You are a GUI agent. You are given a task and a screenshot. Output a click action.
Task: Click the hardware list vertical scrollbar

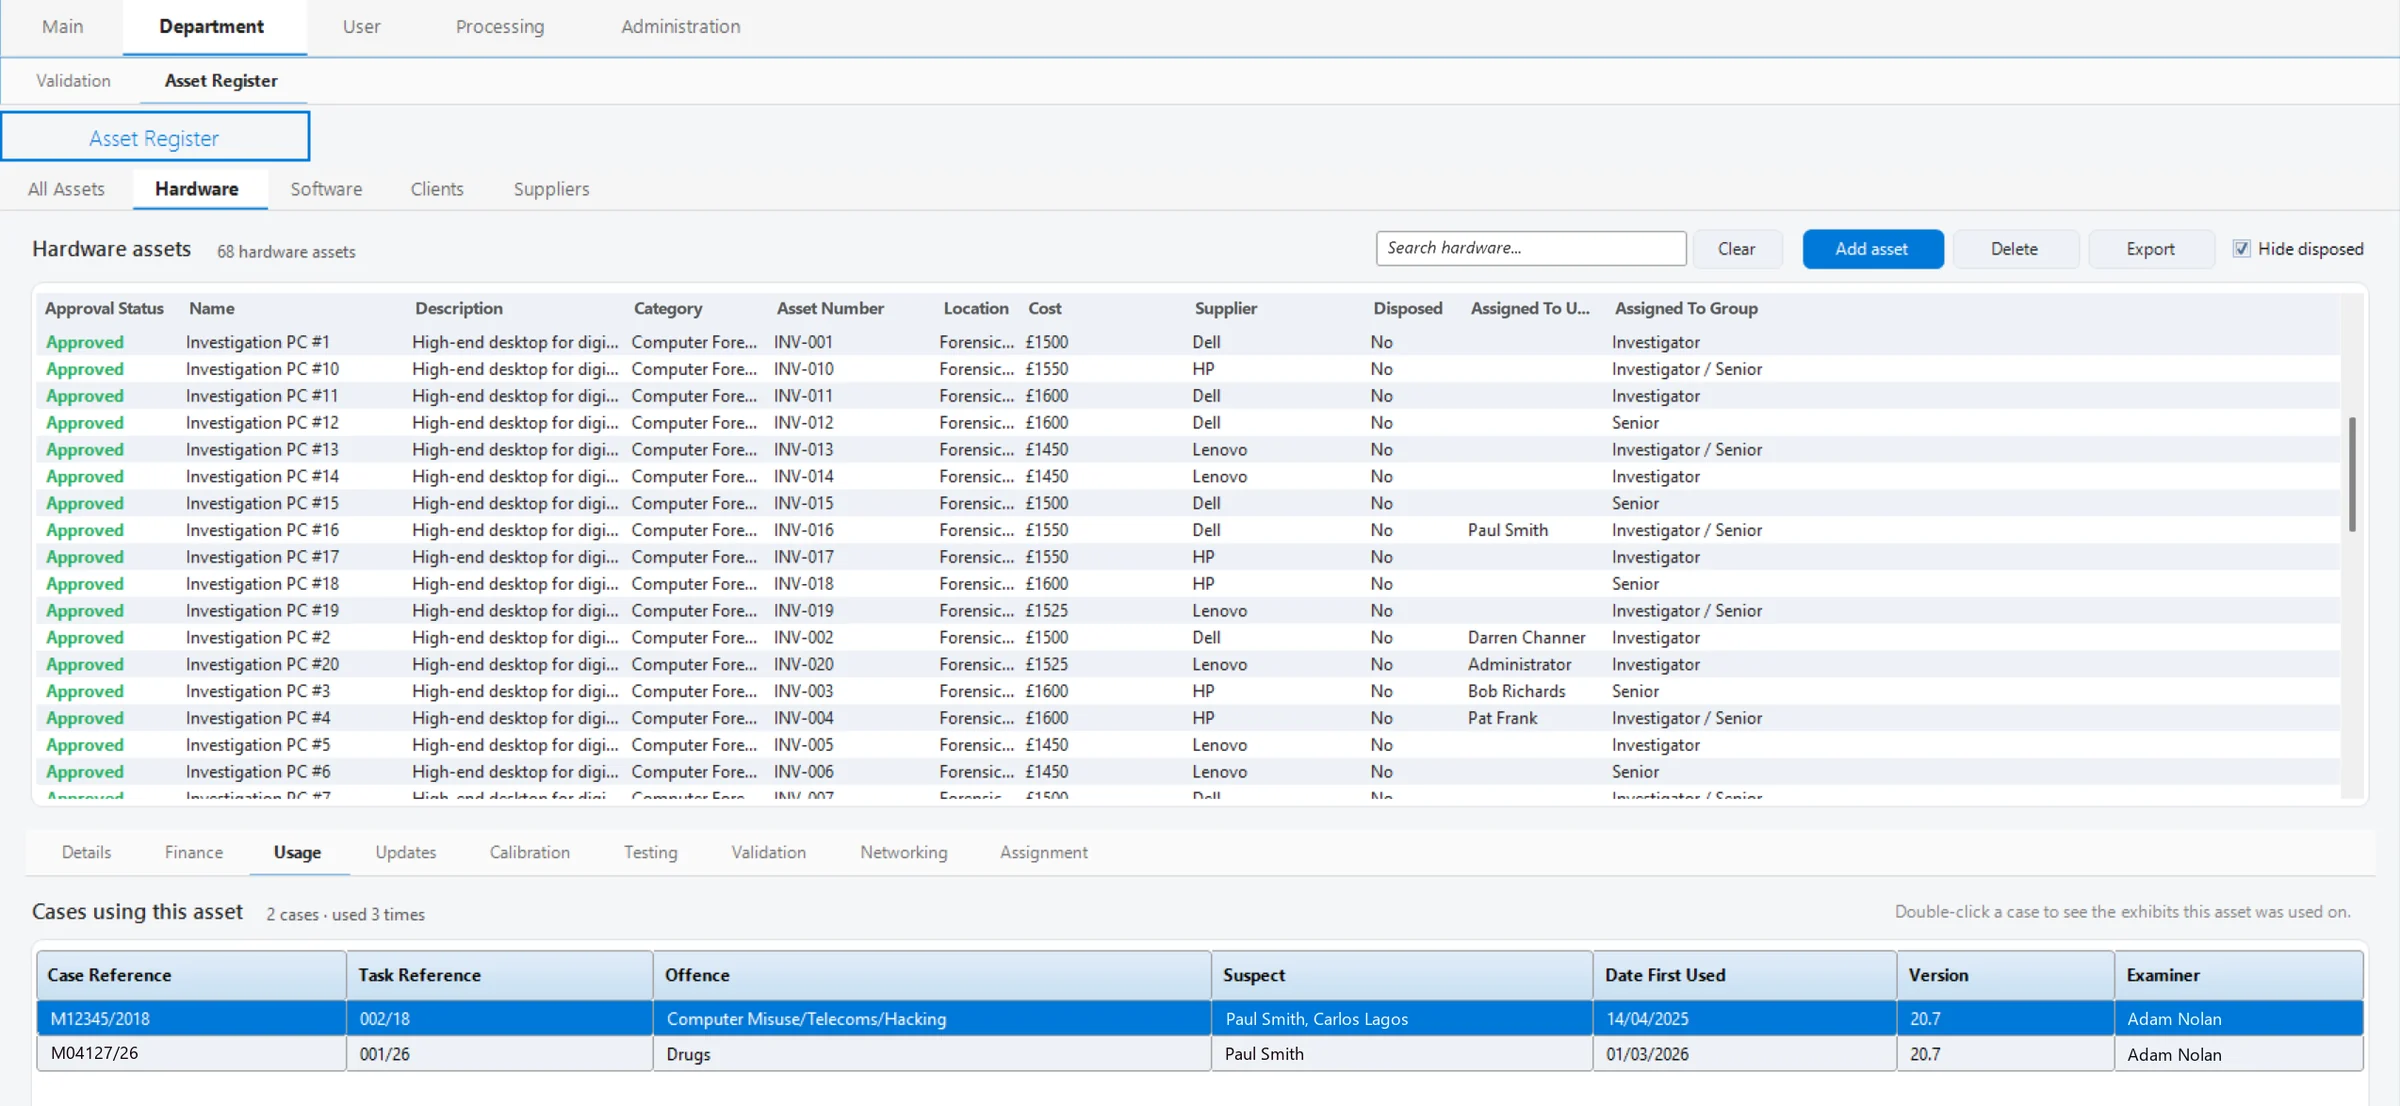[2352, 474]
